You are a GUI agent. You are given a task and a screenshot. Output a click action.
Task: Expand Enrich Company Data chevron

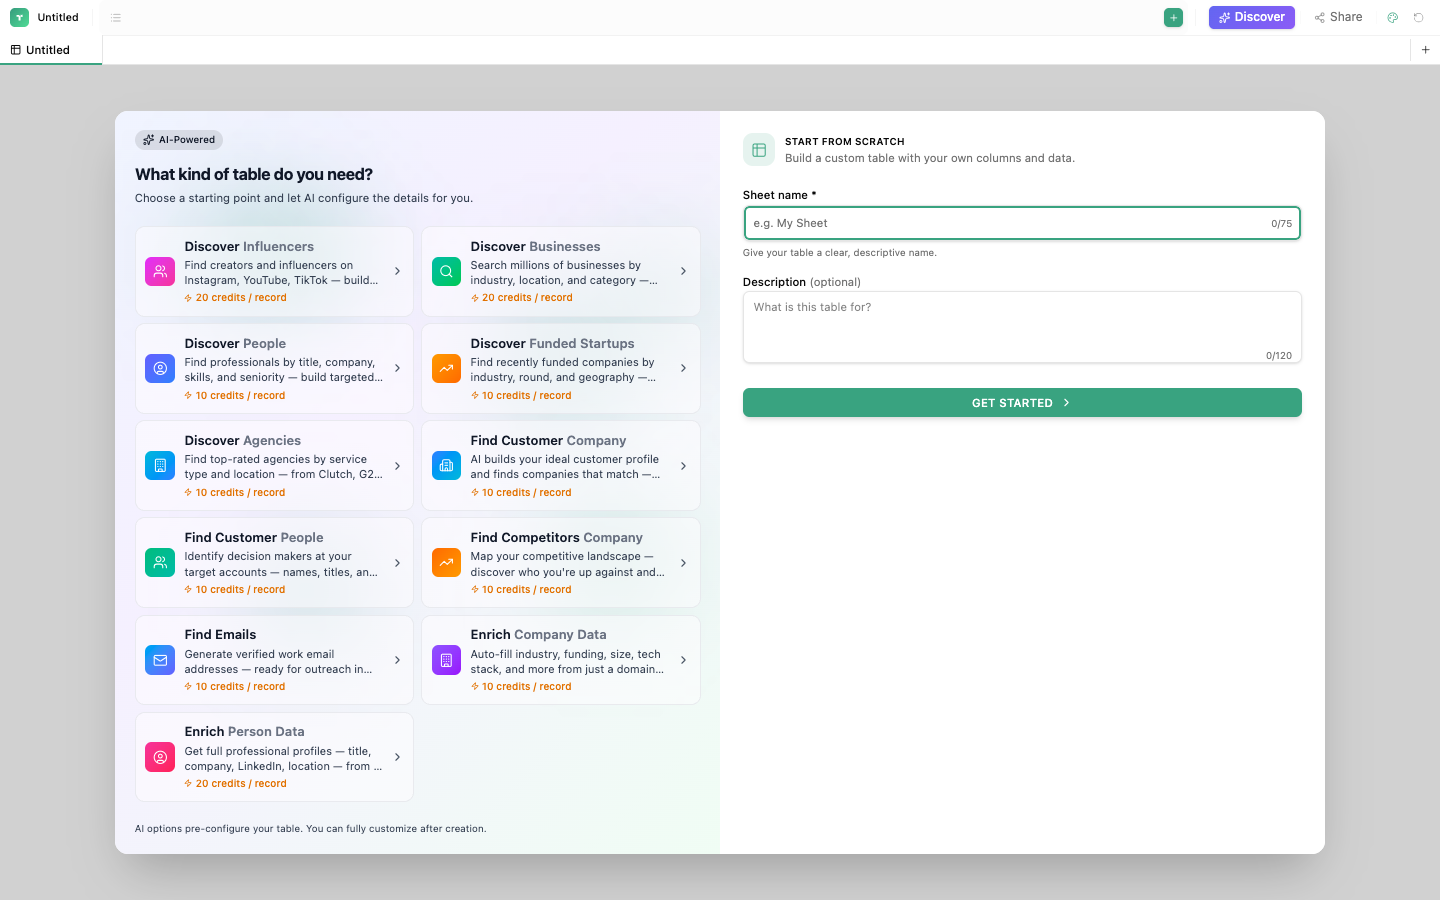(x=683, y=660)
